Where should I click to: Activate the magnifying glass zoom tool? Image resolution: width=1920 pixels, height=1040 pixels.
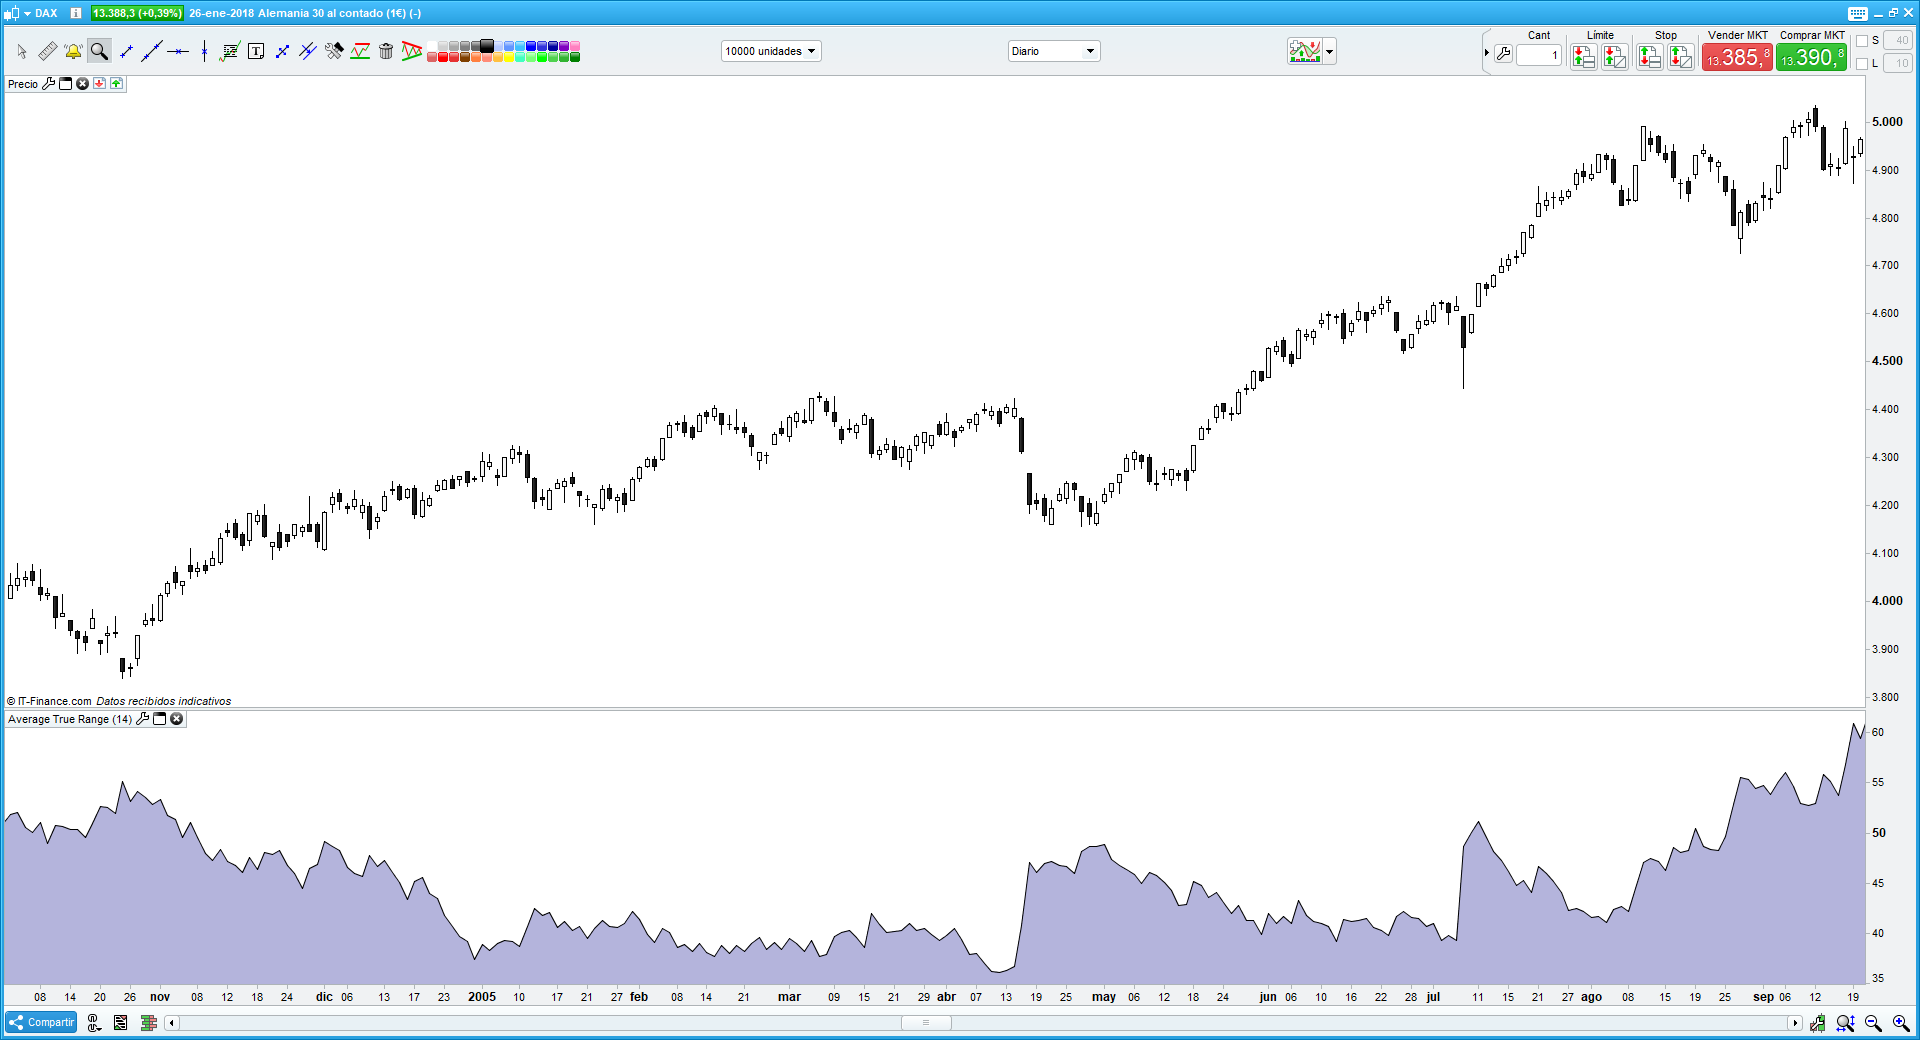pyautogui.click(x=99, y=51)
